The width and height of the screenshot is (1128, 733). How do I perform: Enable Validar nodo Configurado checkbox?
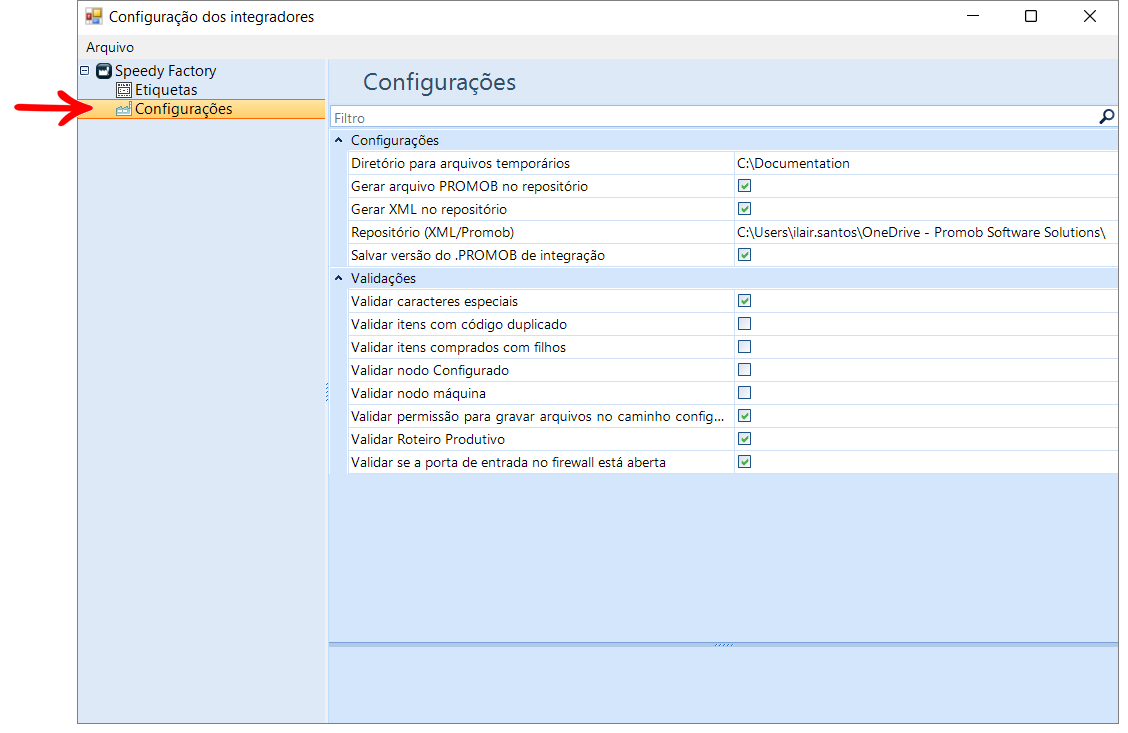coord(745,370)
